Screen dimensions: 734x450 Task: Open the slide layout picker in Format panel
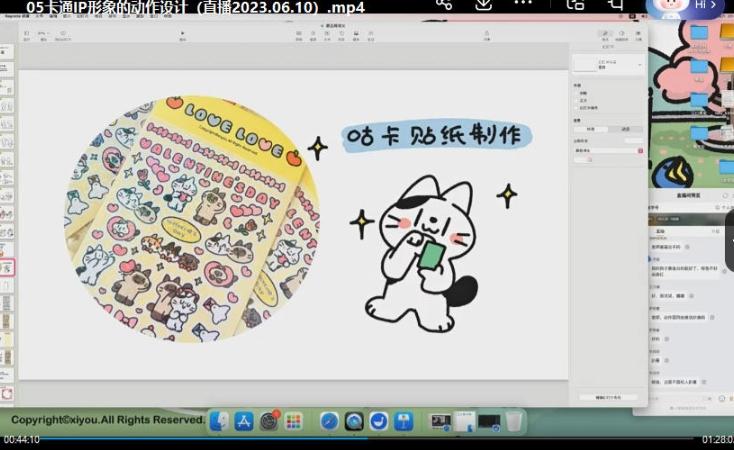[606, 65]
